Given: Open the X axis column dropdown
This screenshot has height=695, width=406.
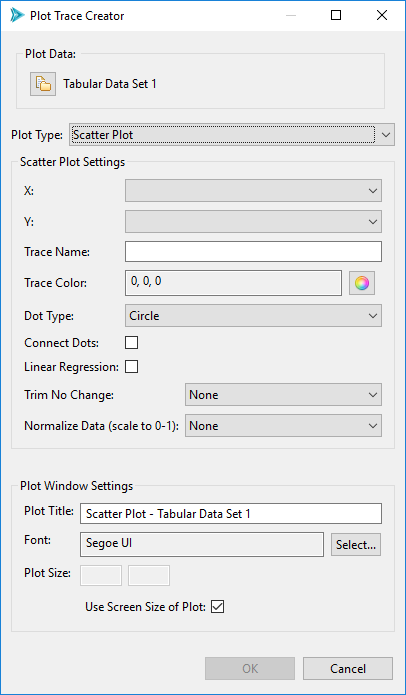Looking at the screenshot, I should coord(253,191).
